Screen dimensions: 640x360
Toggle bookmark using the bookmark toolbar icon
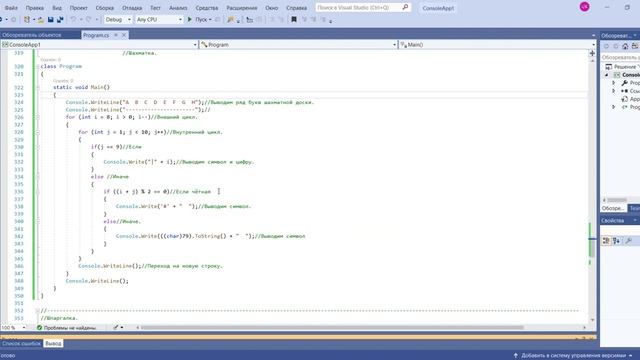point(293,20)
